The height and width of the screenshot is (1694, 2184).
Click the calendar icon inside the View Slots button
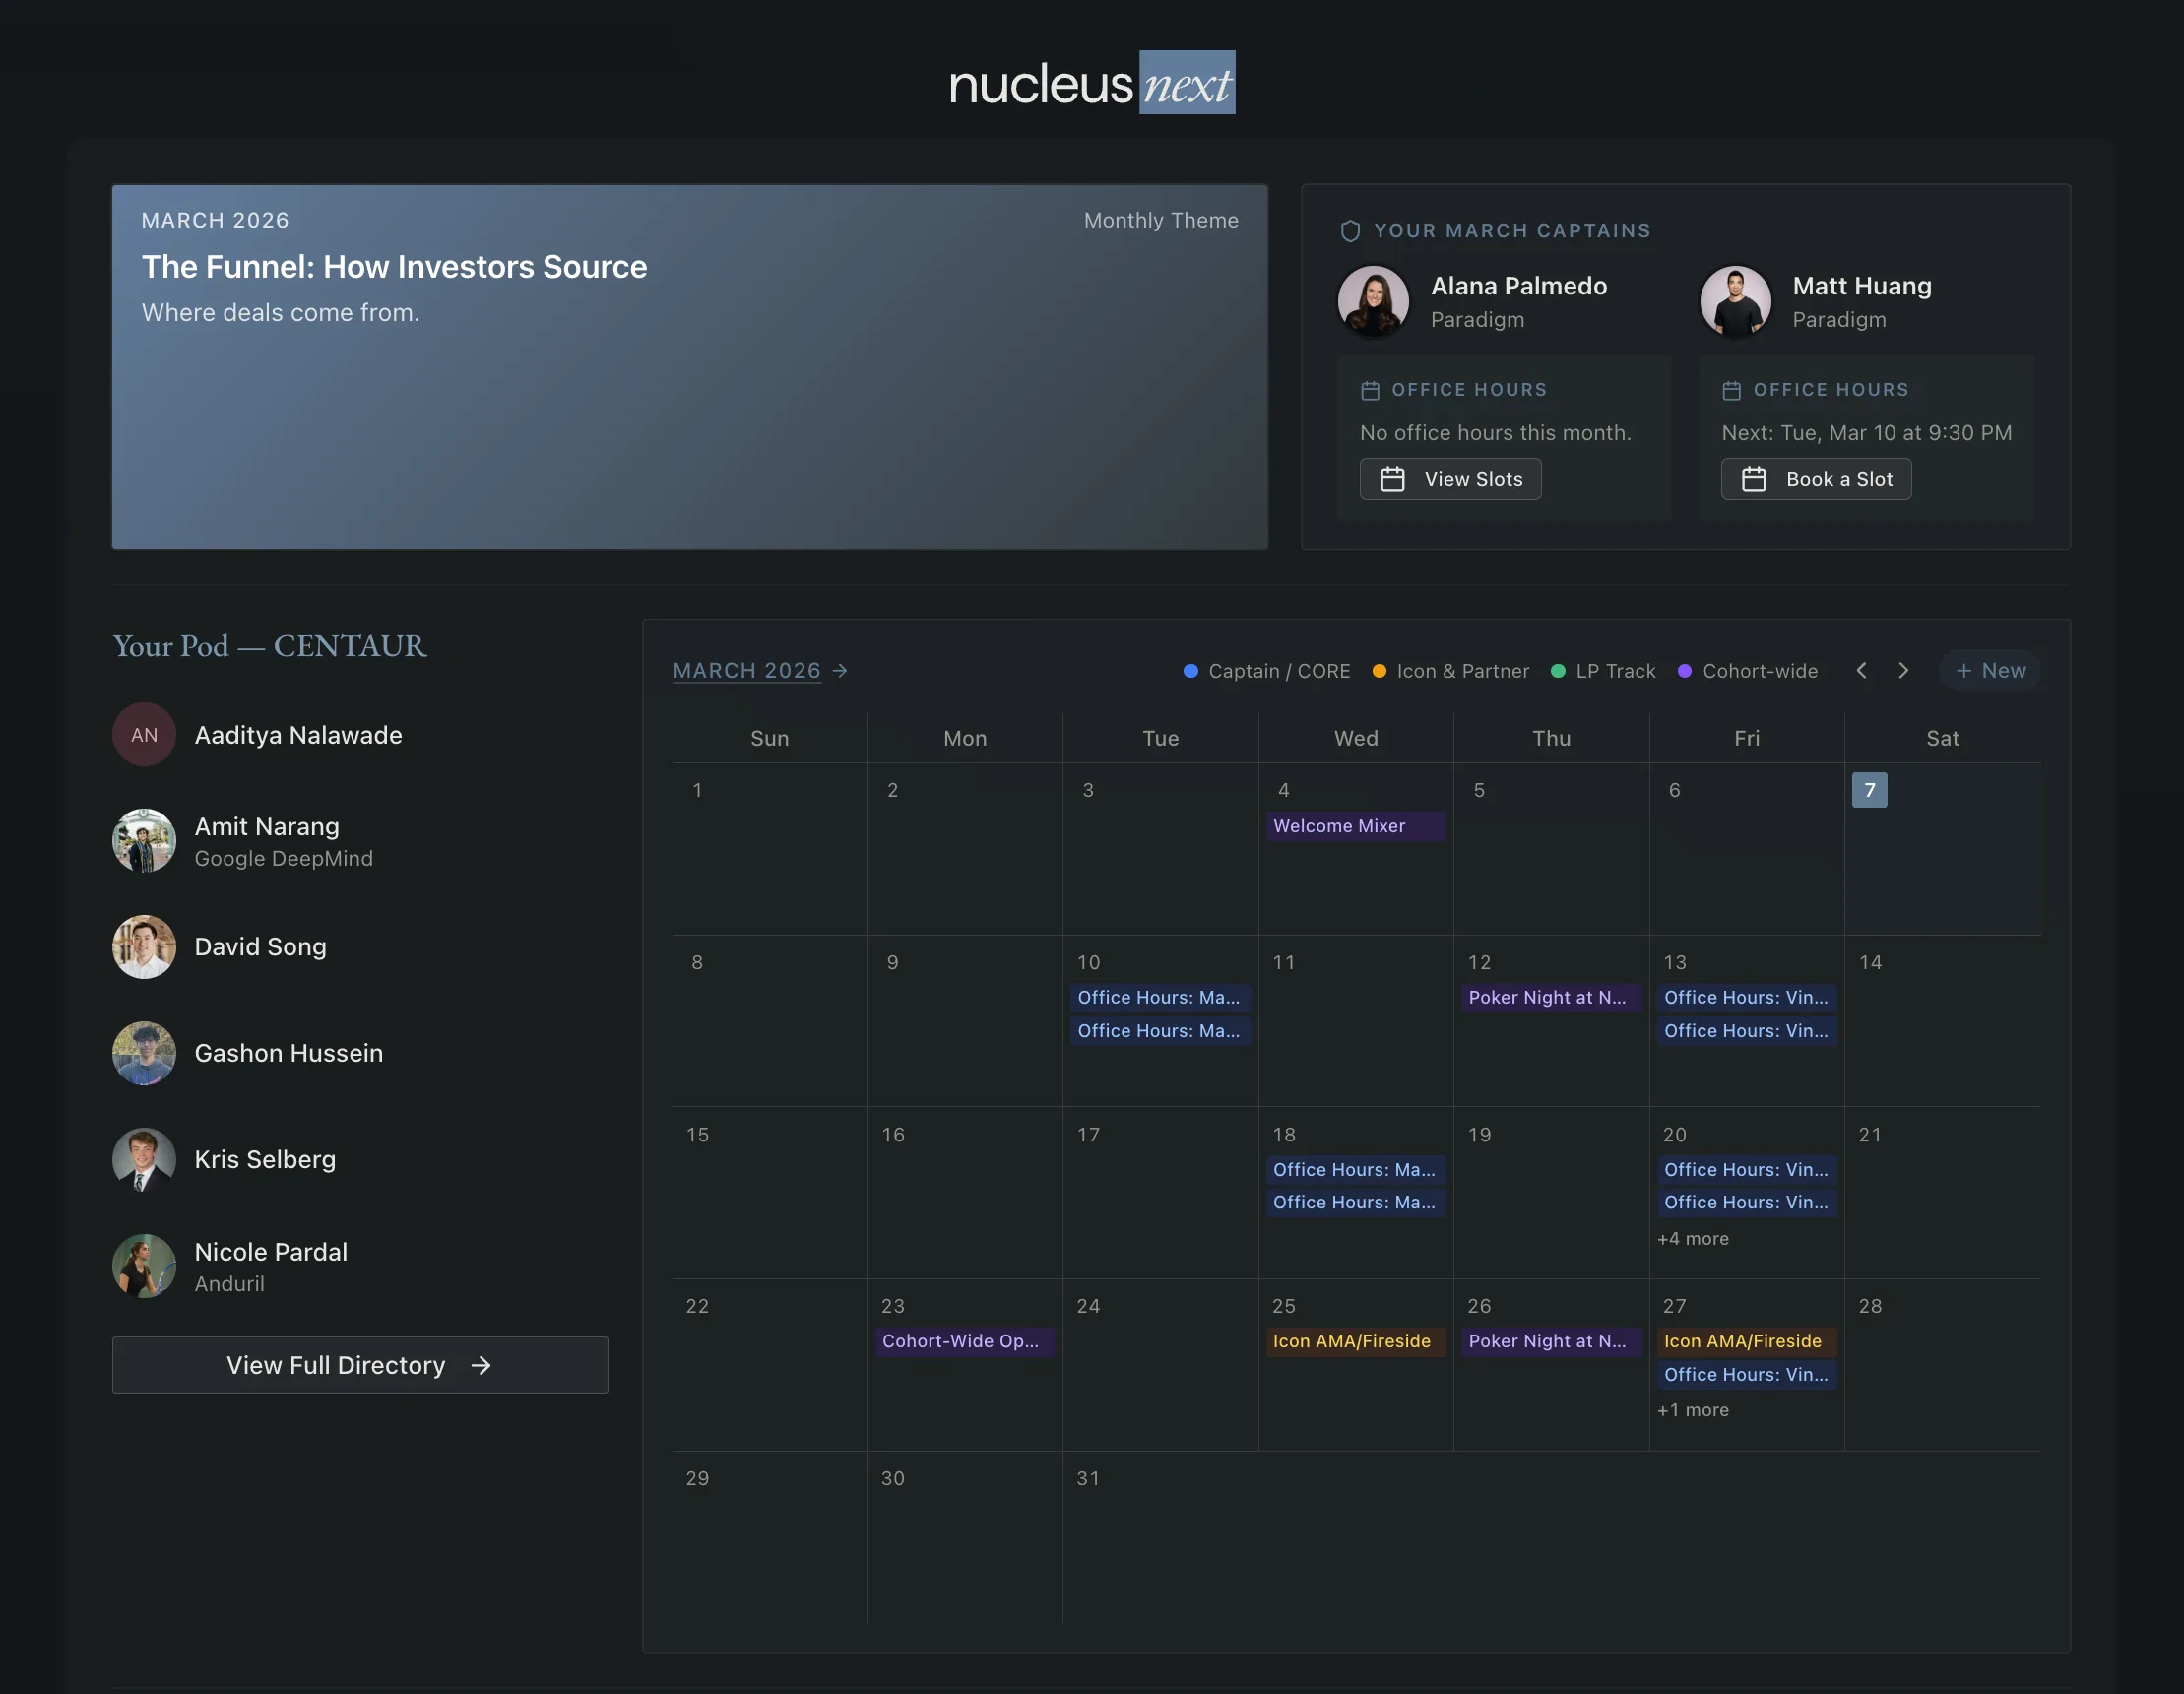[x=1393, y=479]
